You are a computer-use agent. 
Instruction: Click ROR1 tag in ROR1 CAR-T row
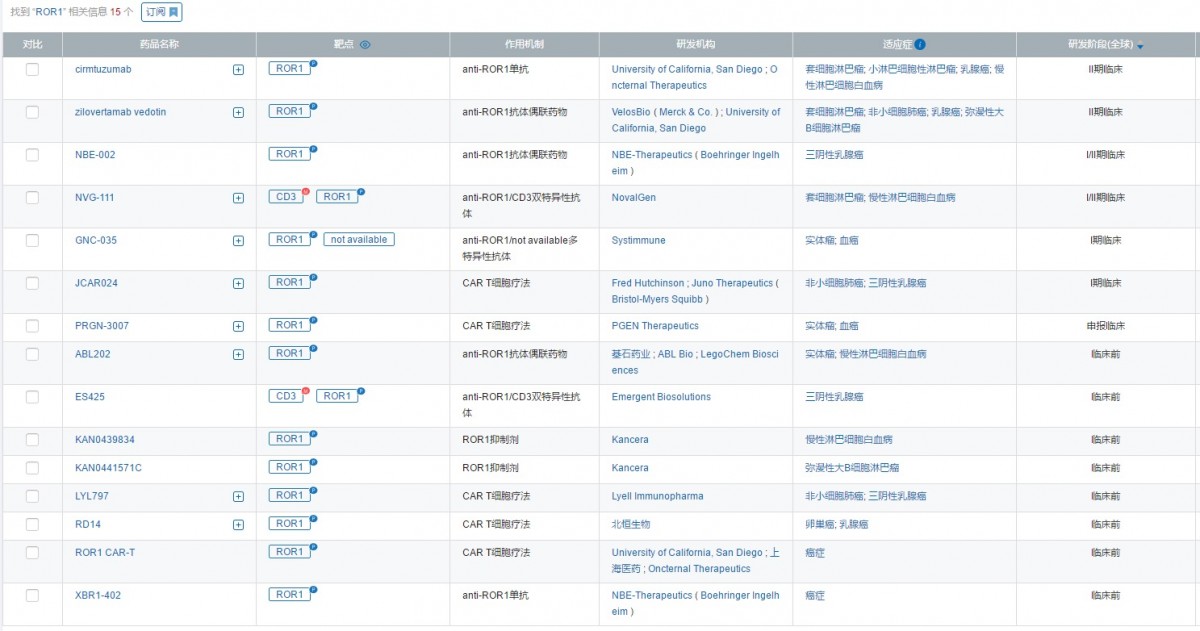pos(290,552)
